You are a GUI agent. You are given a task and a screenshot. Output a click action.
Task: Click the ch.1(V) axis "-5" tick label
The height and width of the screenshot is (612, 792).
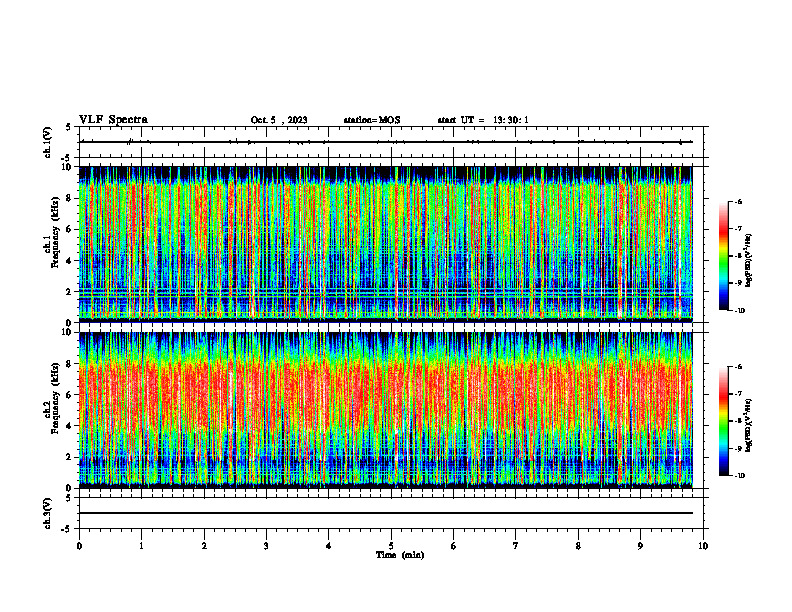tap(67, 158)
